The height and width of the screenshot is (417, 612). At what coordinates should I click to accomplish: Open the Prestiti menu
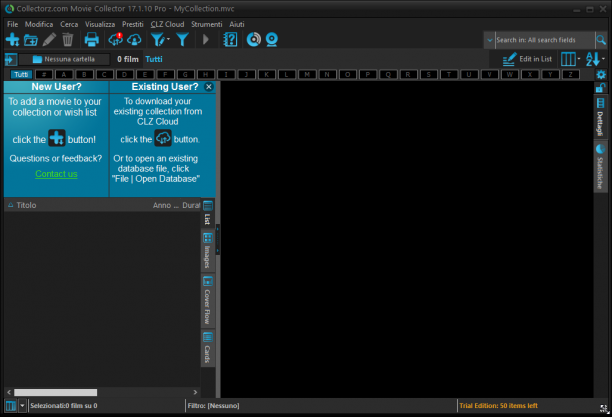133,24
